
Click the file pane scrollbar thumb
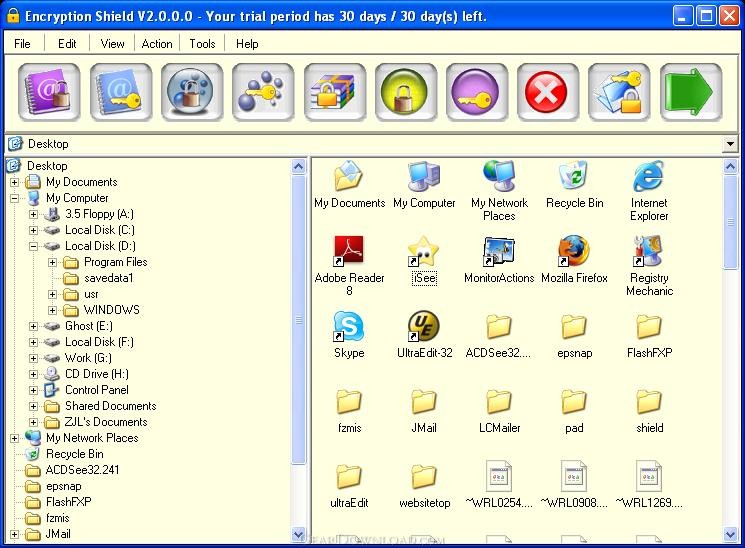(x=730, y=222)
